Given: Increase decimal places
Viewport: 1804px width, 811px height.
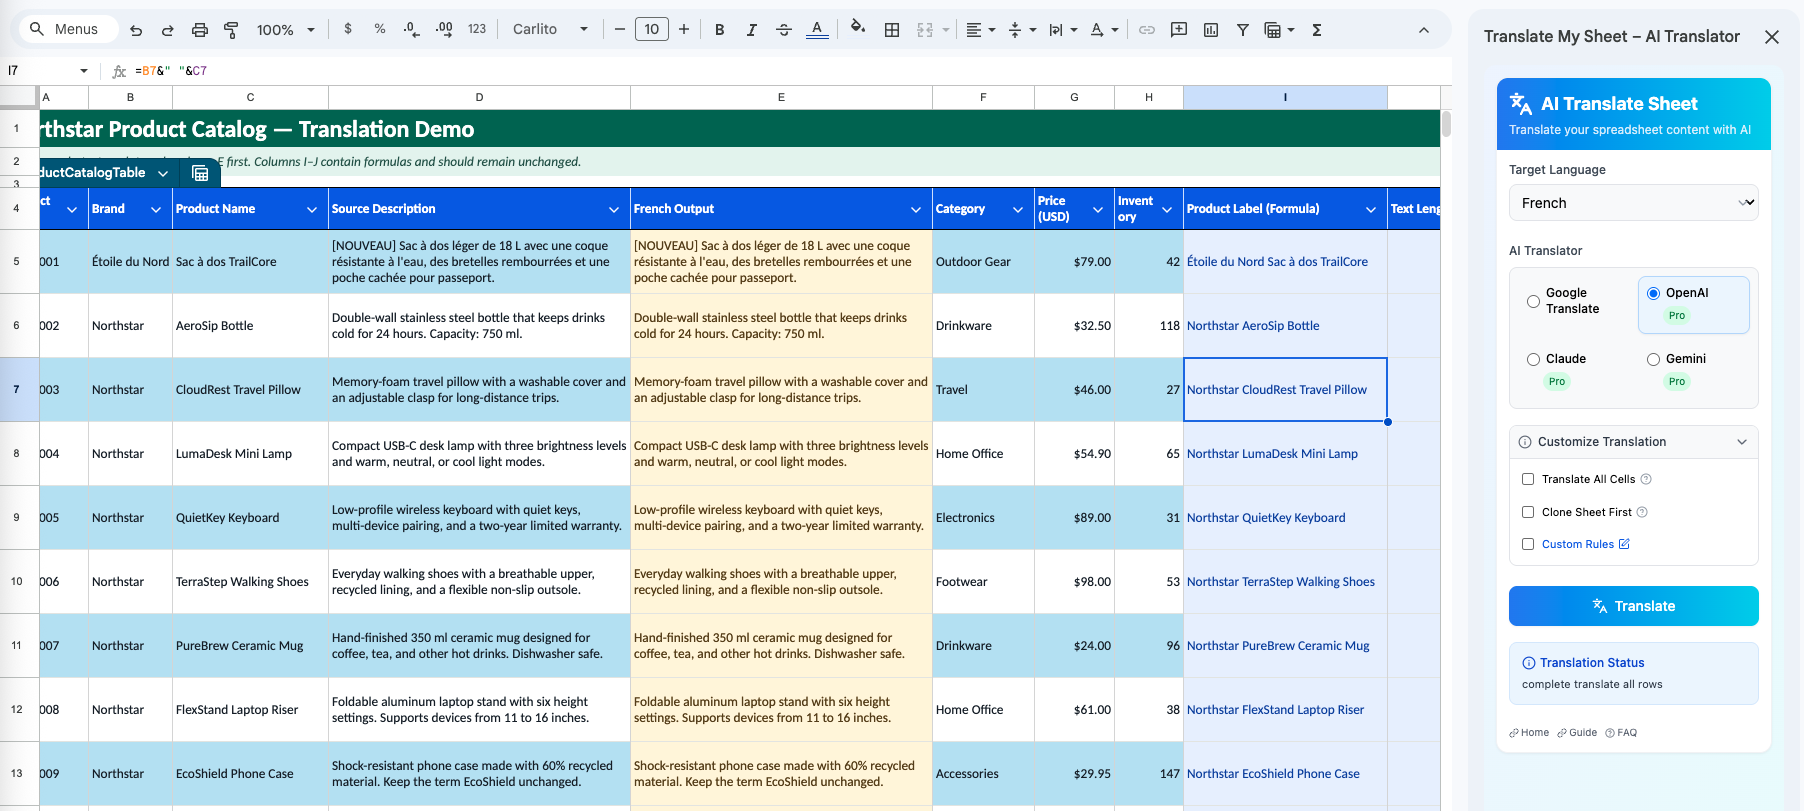Looking at the screenshot, I should pyautogui.click(x=444, y=29).
